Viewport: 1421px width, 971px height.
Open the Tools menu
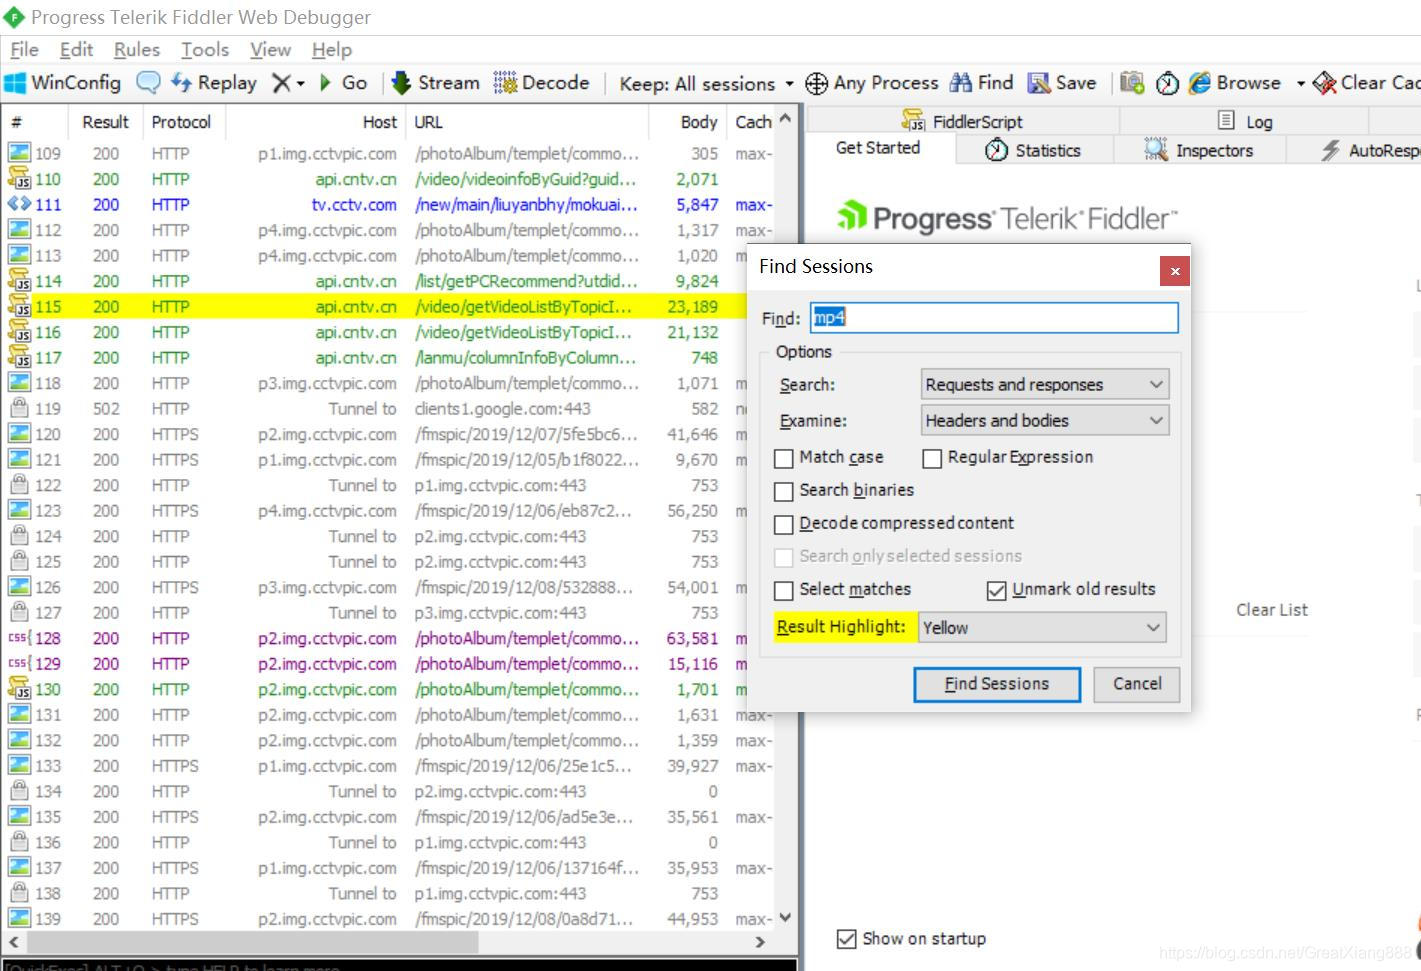click(205, 49)
